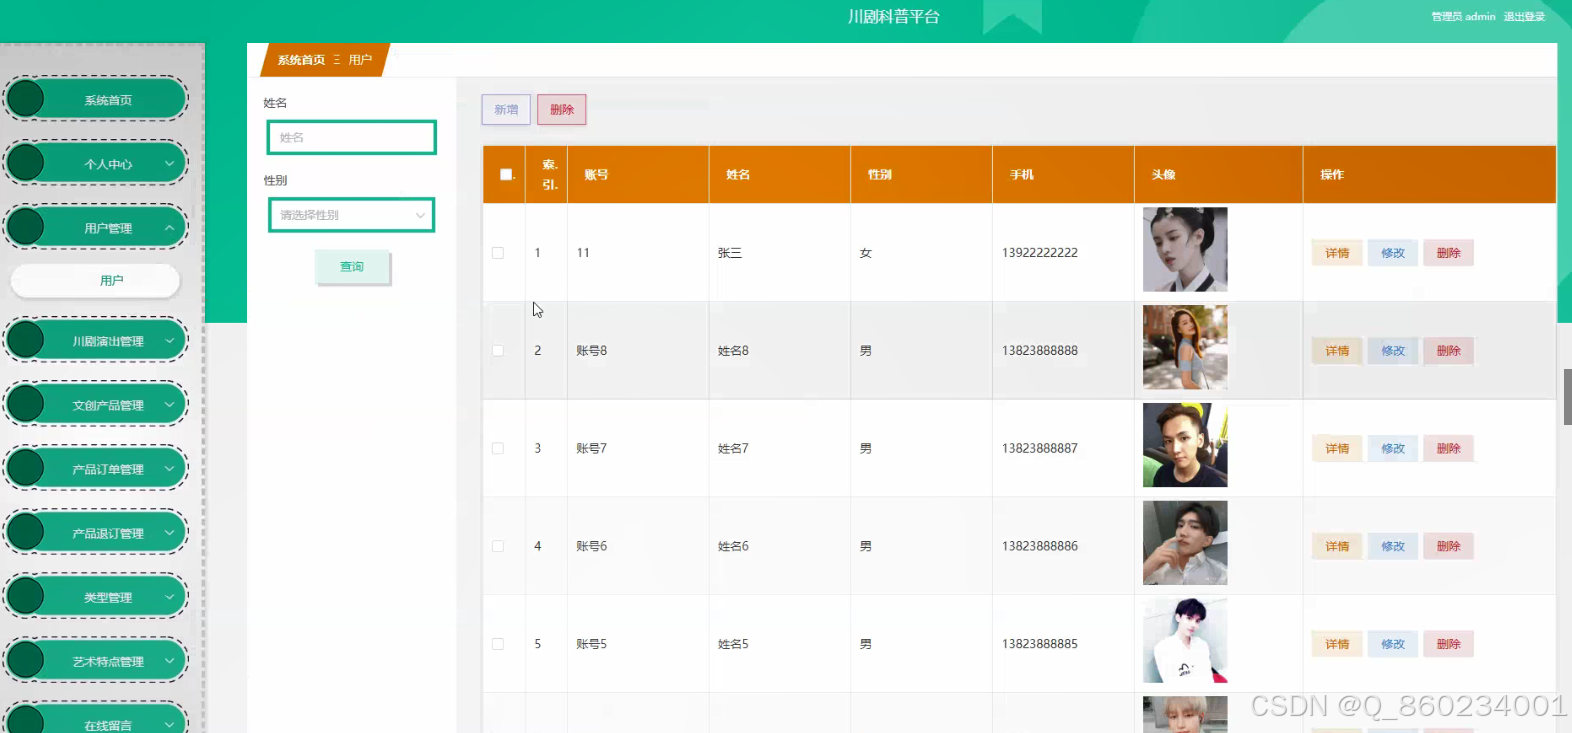
Task: Click 删除 for user 姓名8
Action: (x=1449, y=351)
